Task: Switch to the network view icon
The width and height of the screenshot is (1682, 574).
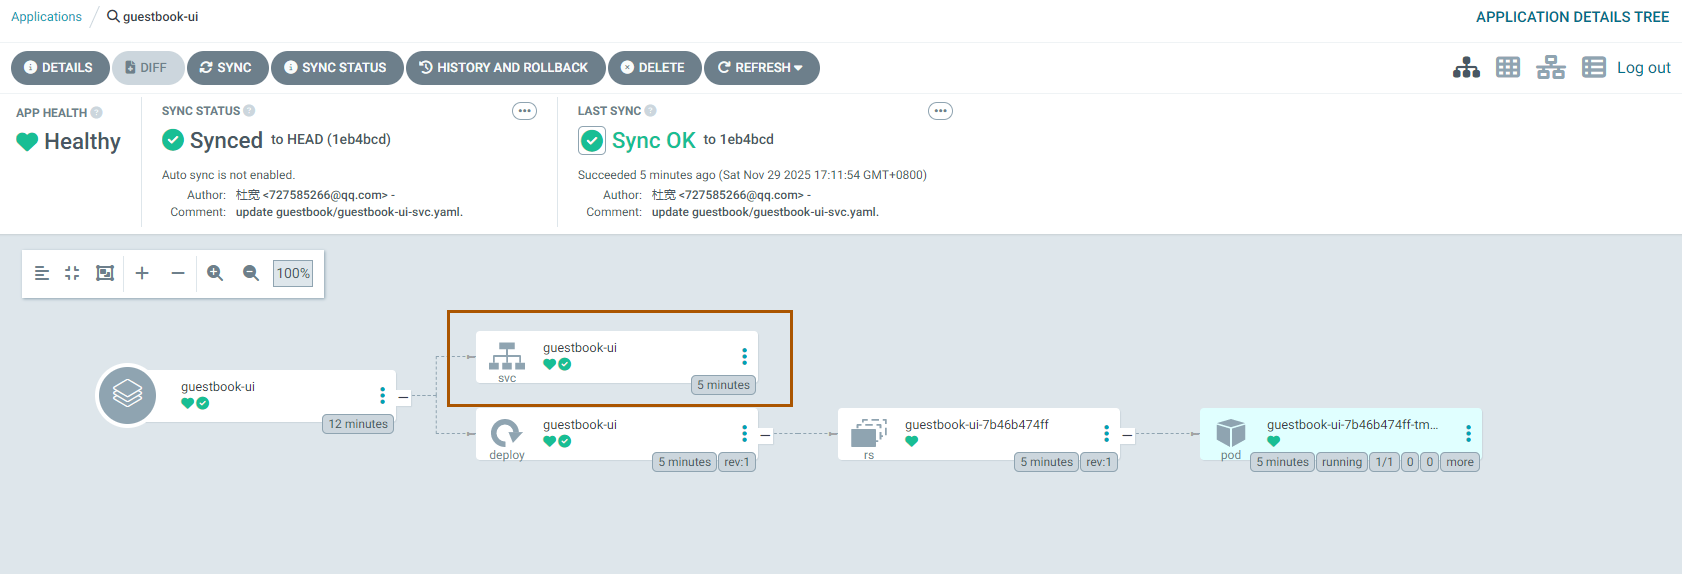Action: pos(1551,67)
